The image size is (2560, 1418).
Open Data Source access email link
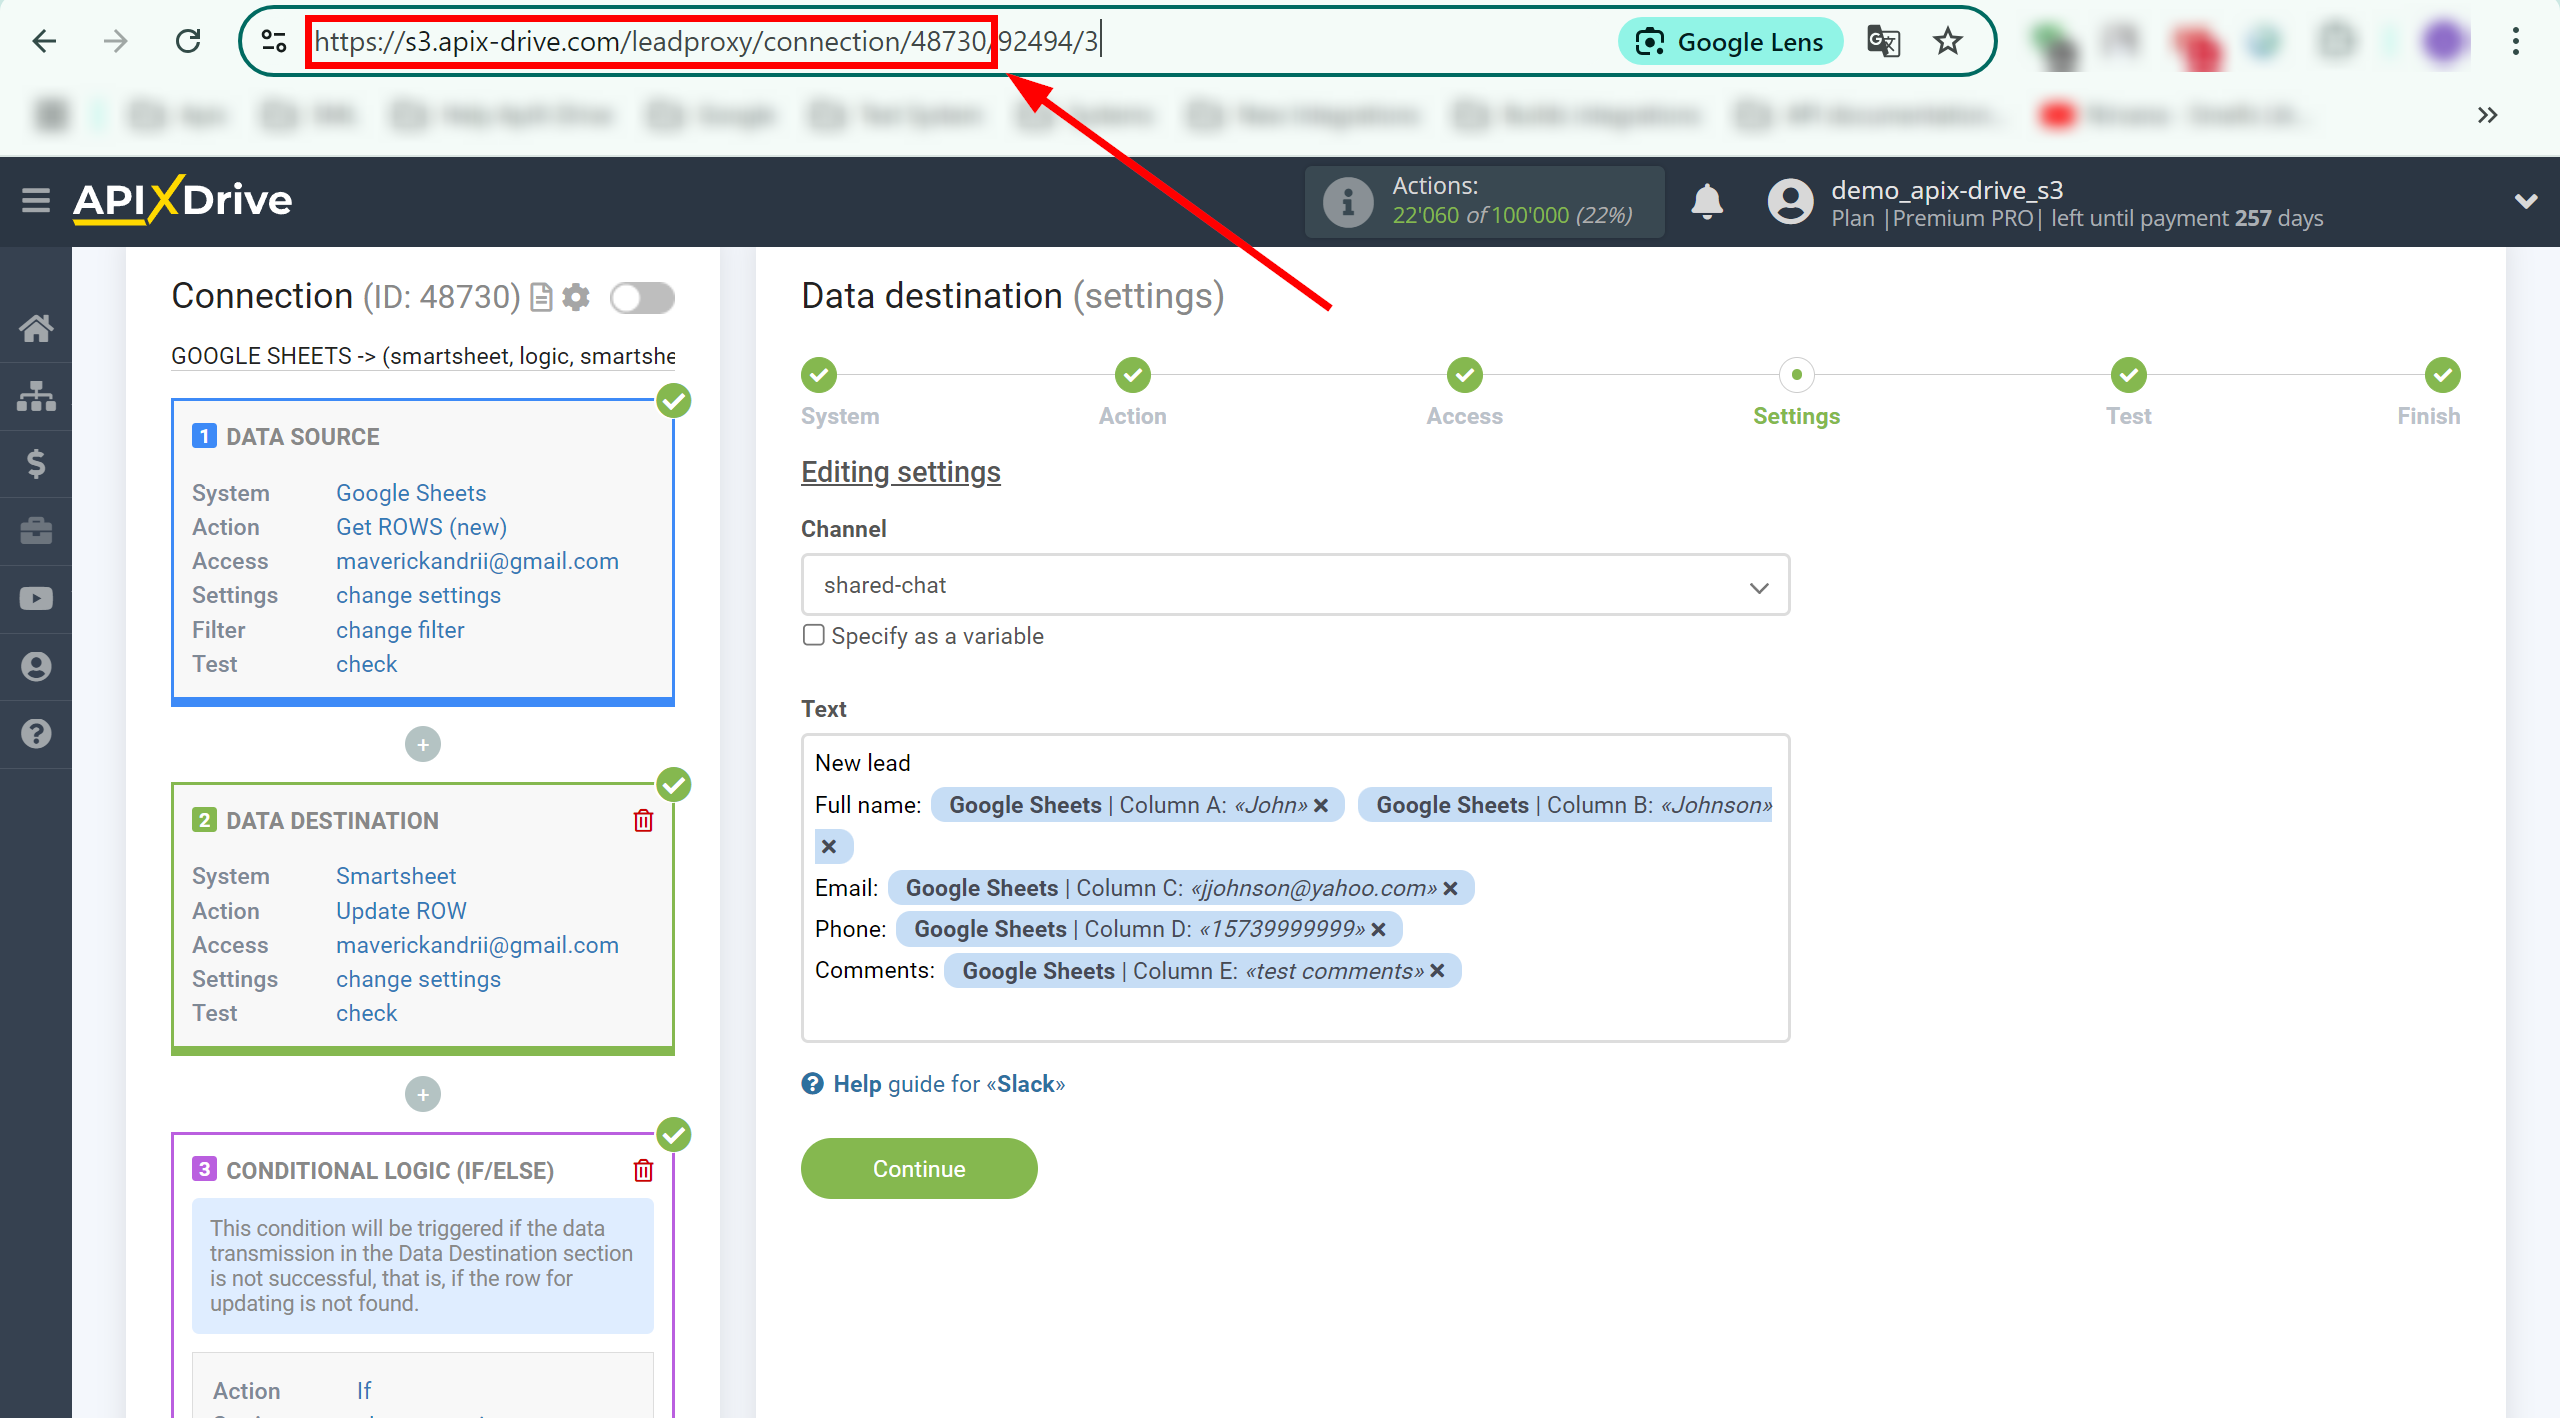click(x=477, y=561)
